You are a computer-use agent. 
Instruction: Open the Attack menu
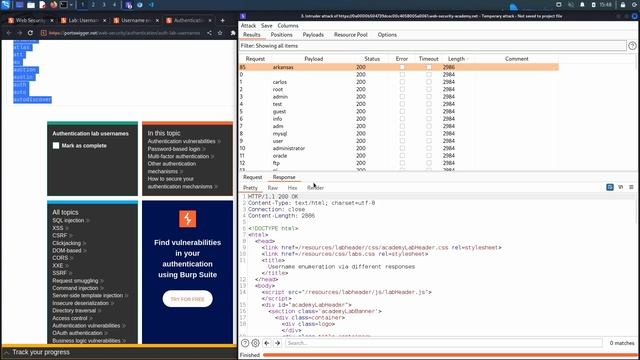pyautogui.click(x=248, y=25)
